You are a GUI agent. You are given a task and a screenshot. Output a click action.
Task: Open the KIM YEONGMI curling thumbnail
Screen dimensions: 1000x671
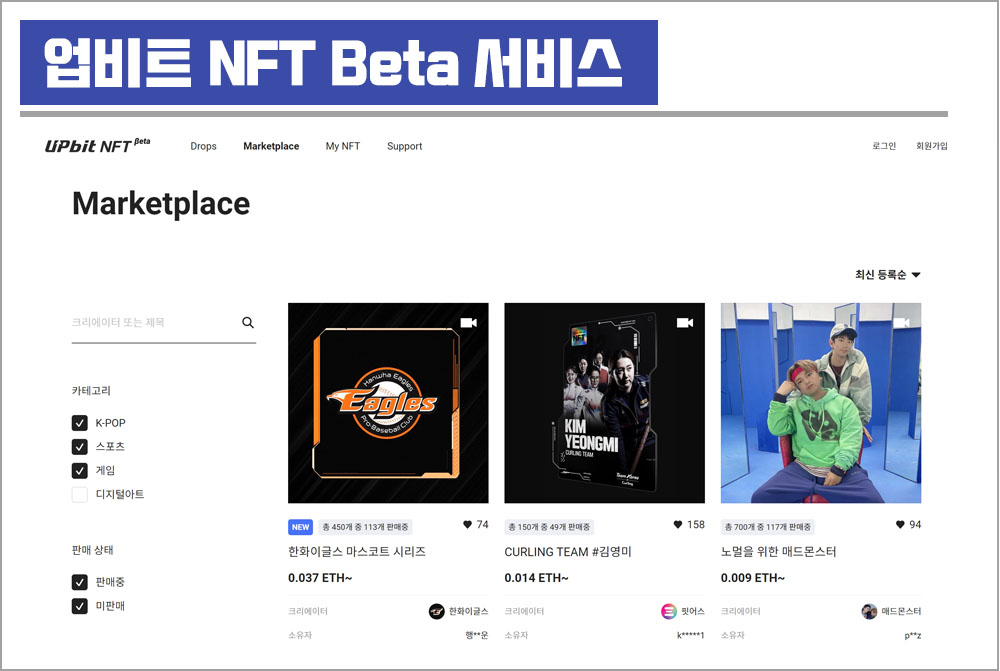(x=605, y=403)
